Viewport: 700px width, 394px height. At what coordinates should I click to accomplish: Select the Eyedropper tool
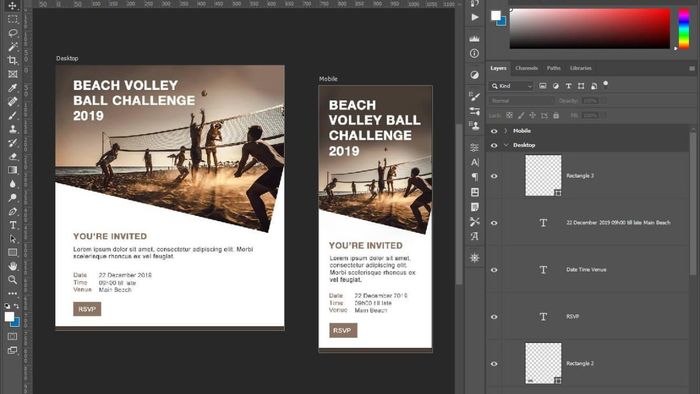(x=12, y=87)
